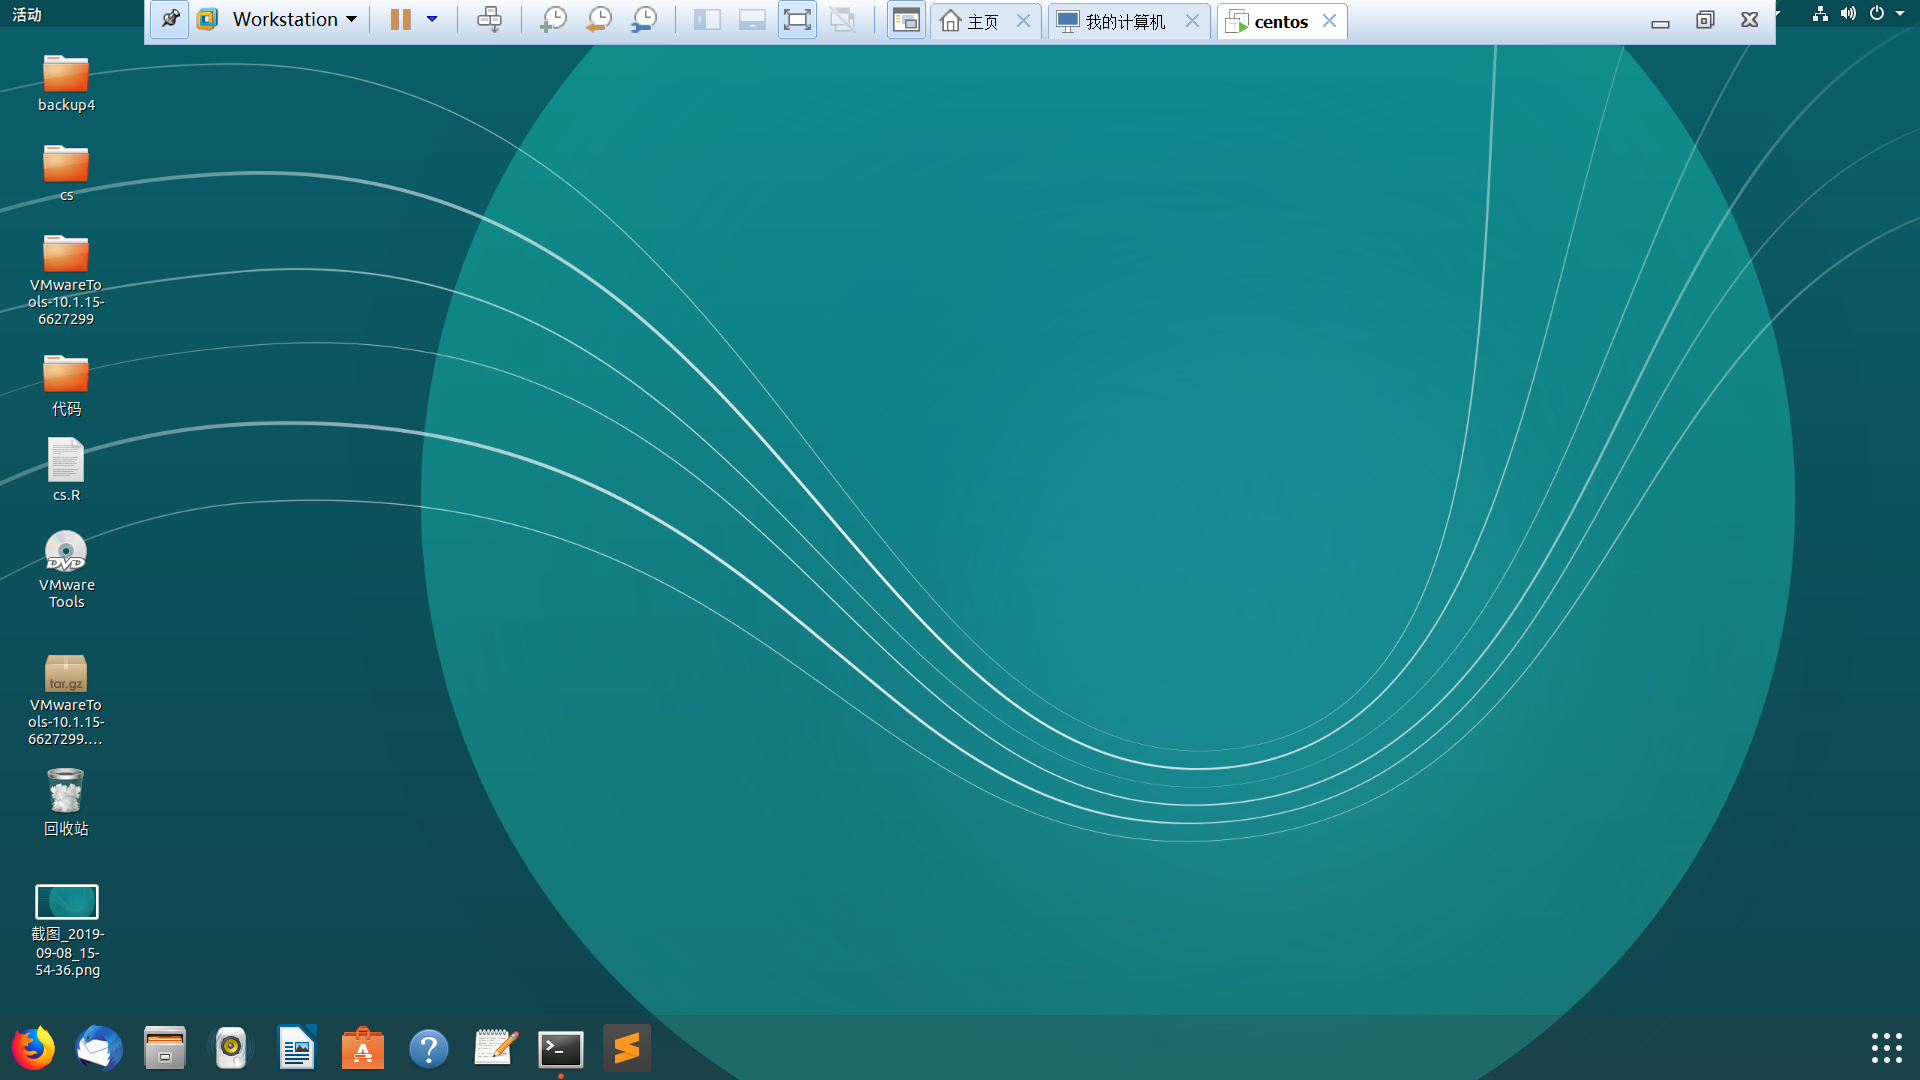The image size is (1920, 1080).
Task: Expand the power options dropdown arrow
Action: 432,19
